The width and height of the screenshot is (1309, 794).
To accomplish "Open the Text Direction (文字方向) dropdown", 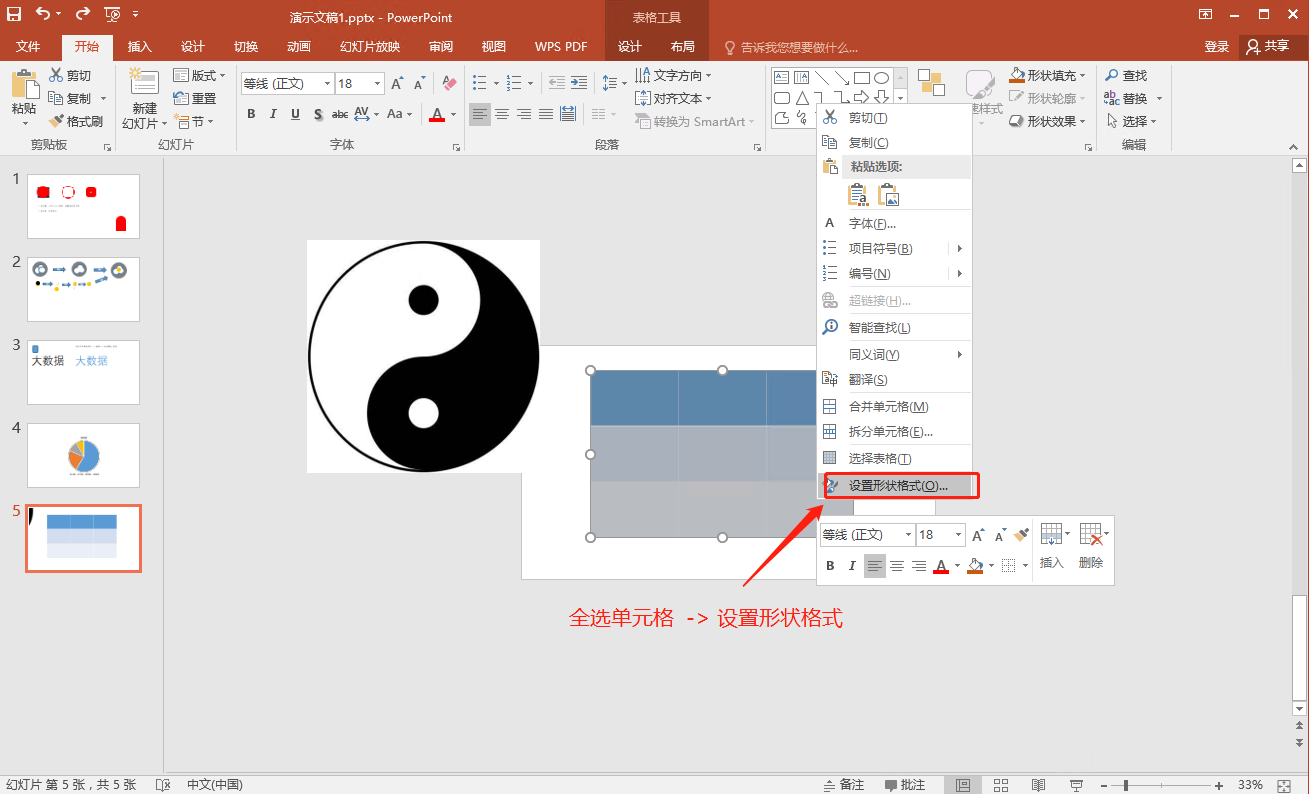I will pos(673,75).
